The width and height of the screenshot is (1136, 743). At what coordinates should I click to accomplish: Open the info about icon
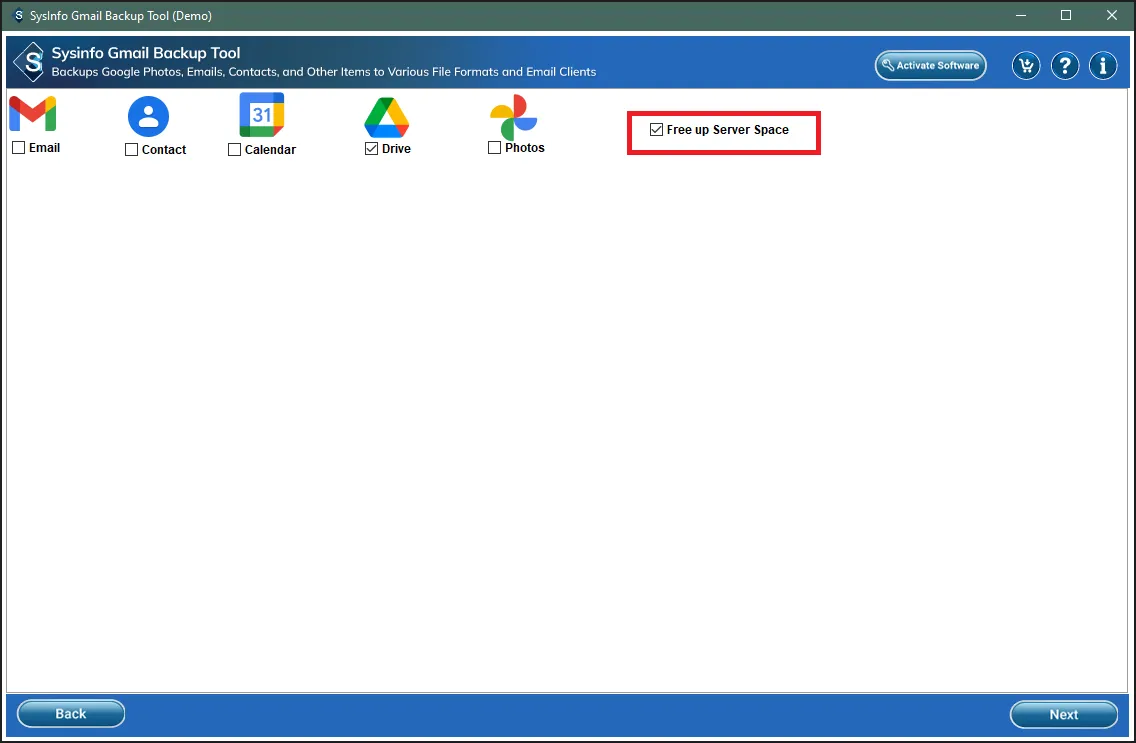click(x=1103, y=65)
